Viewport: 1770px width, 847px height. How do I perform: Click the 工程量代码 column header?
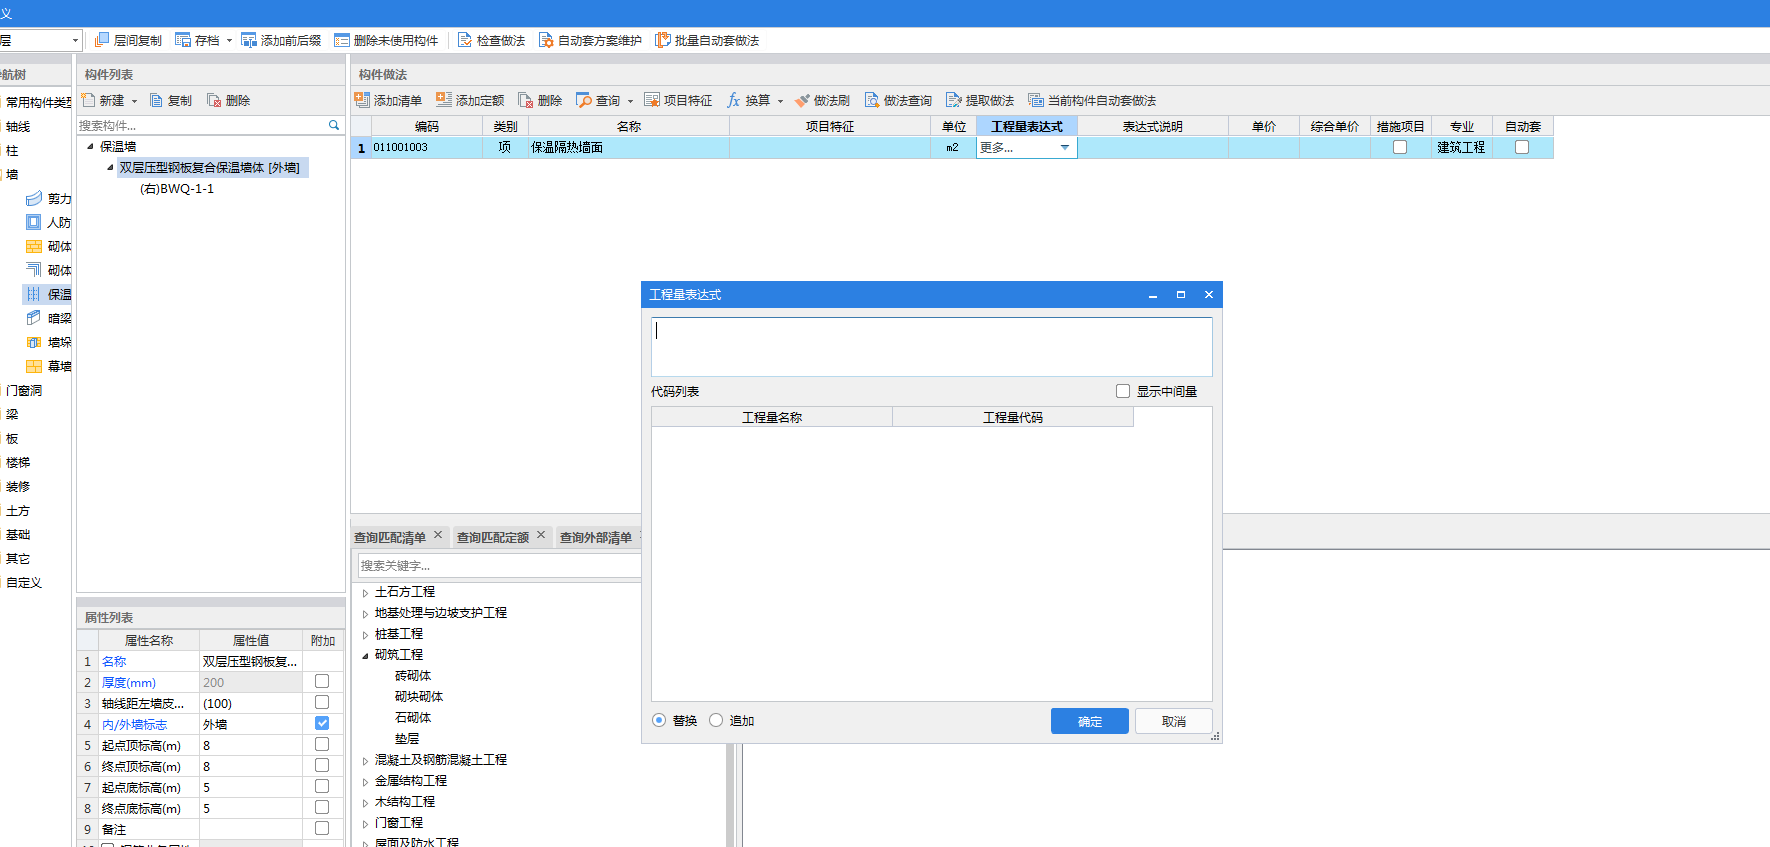point(1013,417)
